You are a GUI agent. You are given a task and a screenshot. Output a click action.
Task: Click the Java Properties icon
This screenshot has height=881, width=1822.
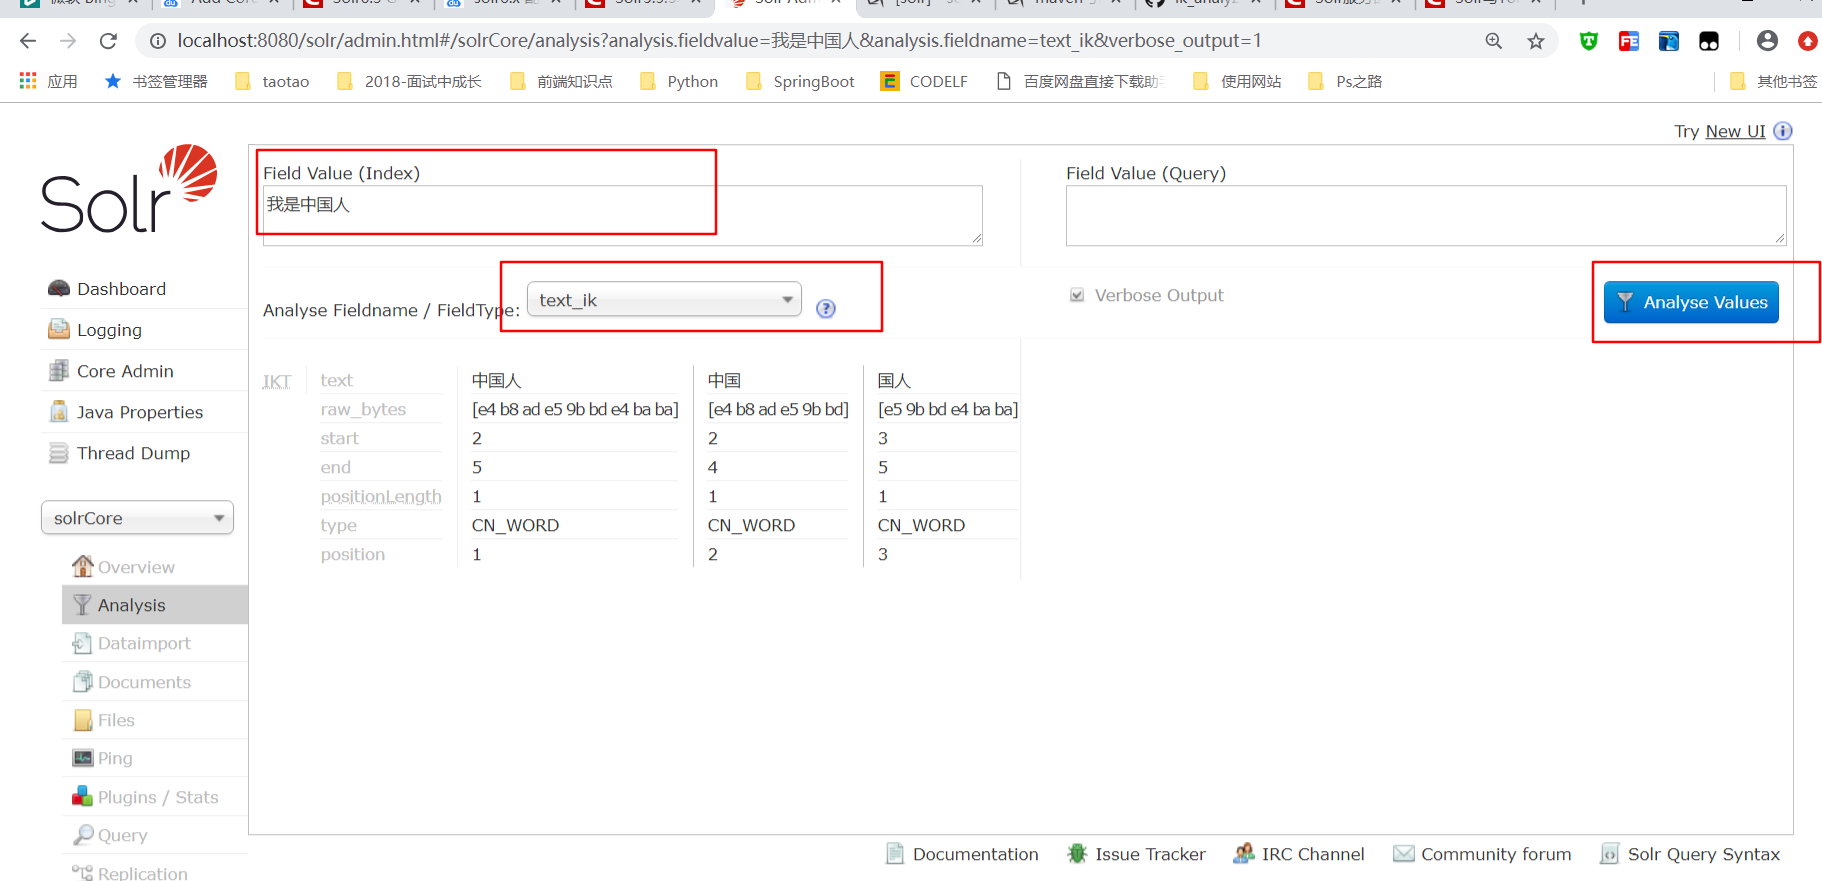click(59, 411)
